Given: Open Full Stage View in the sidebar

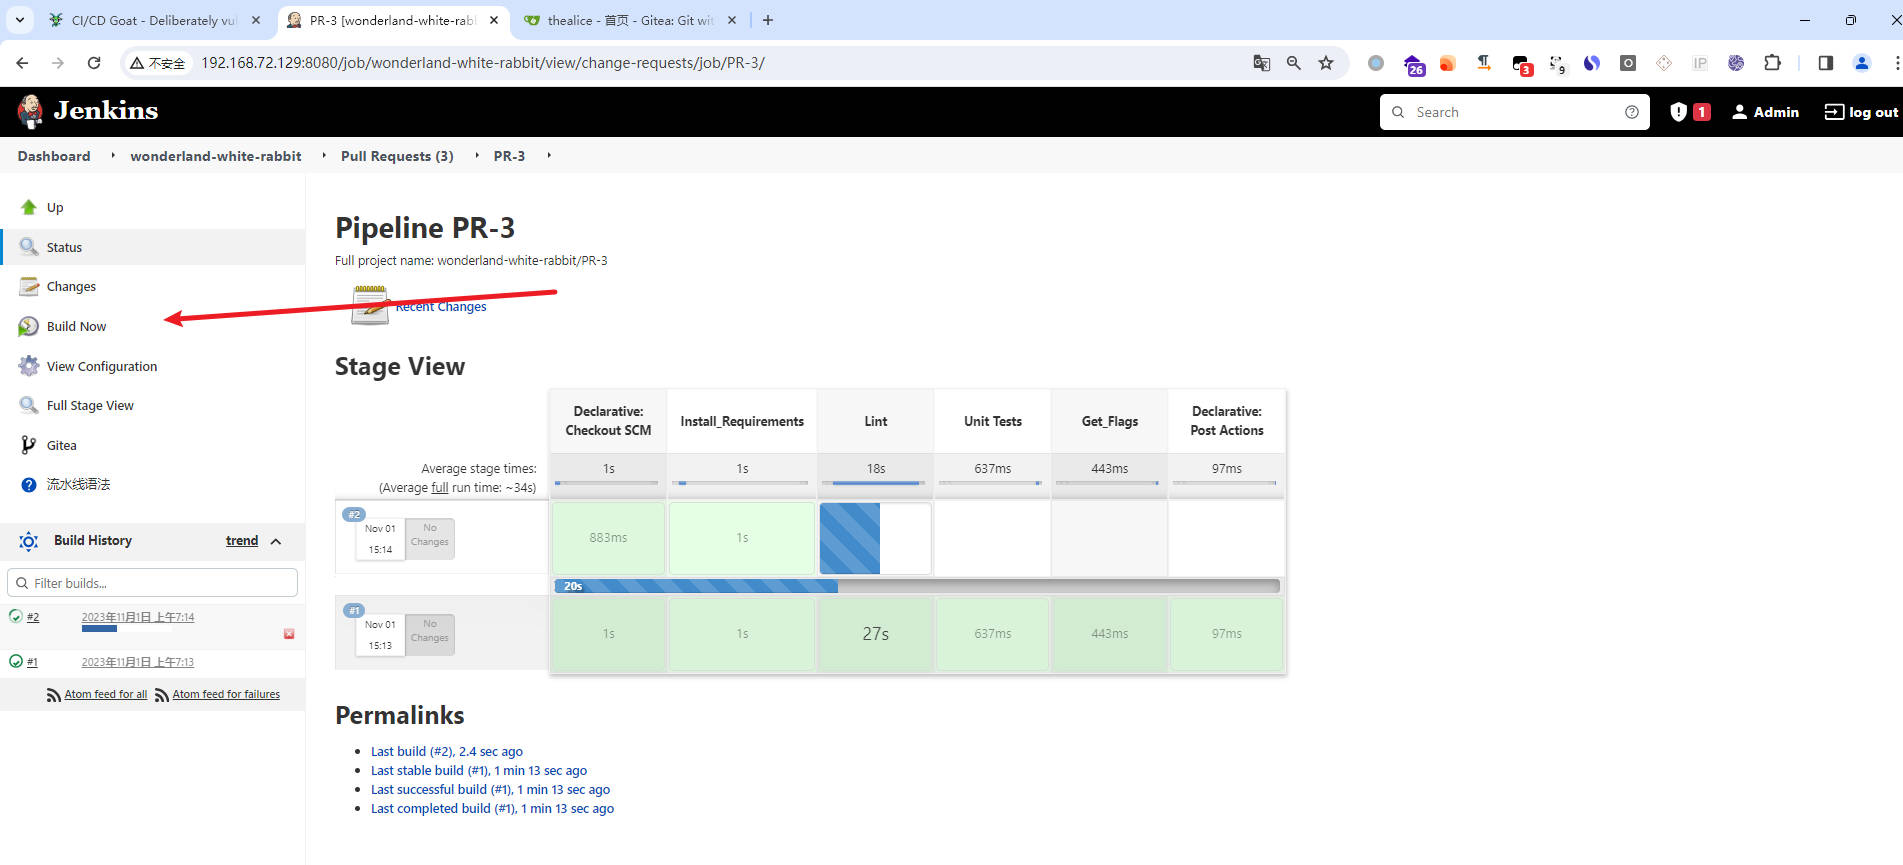Looking at the screenshot, I should click(x=90, y=405).
